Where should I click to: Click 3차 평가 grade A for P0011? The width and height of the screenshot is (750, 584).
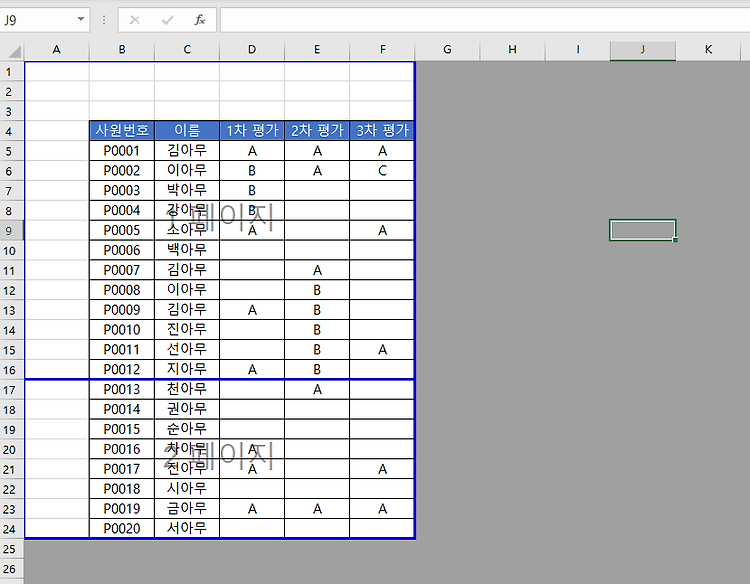(x=382, y=350)
